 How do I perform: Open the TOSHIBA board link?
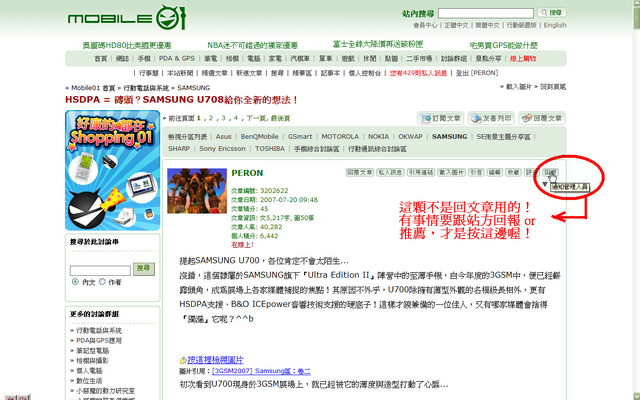270,149
